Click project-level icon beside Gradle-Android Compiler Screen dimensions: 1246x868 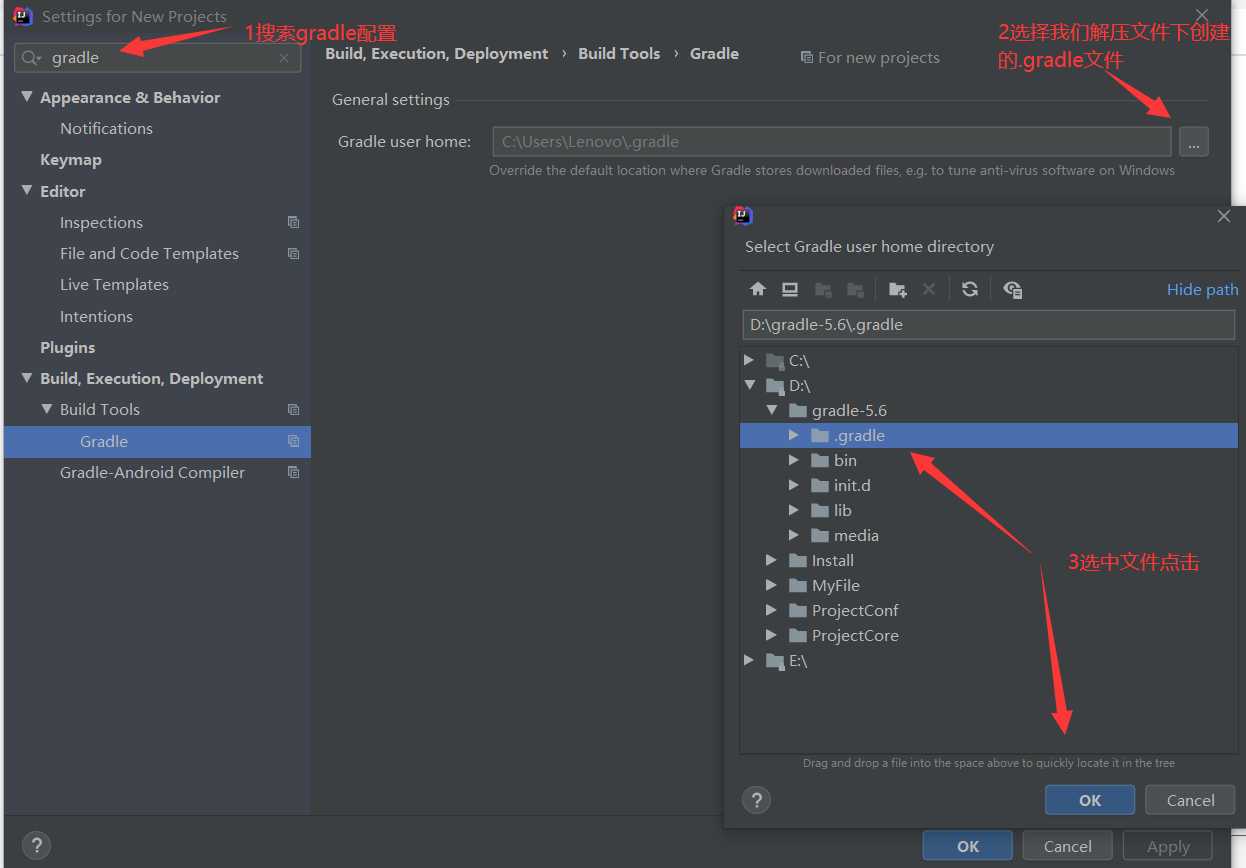pos(293,472)
